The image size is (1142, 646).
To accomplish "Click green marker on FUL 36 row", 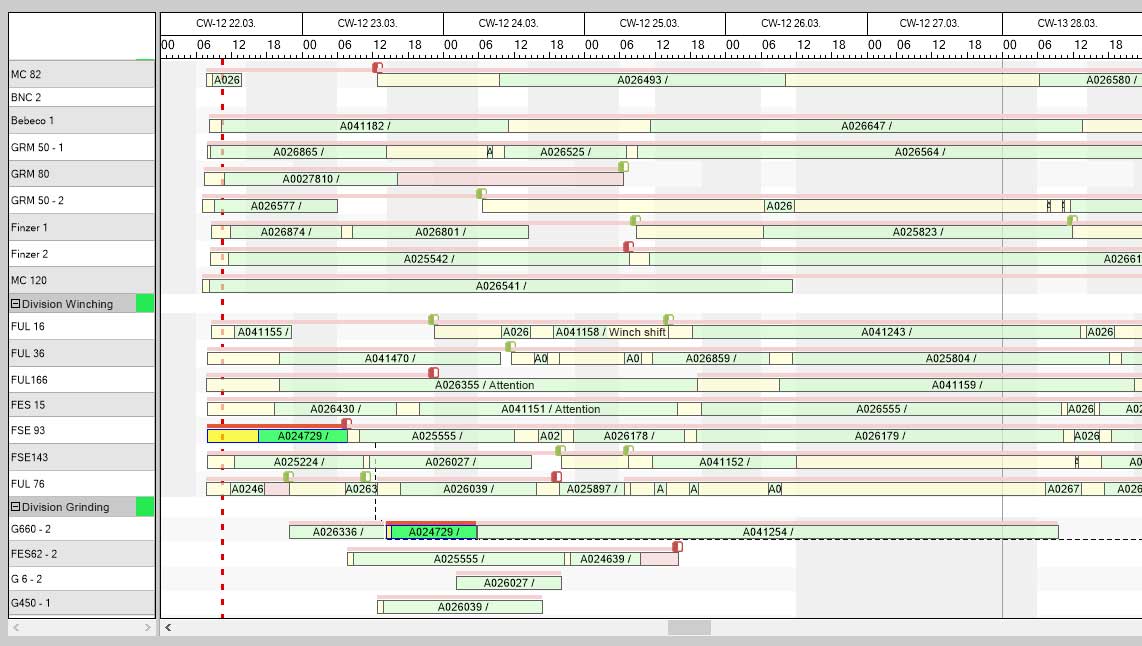I will [x=510, y=346].
